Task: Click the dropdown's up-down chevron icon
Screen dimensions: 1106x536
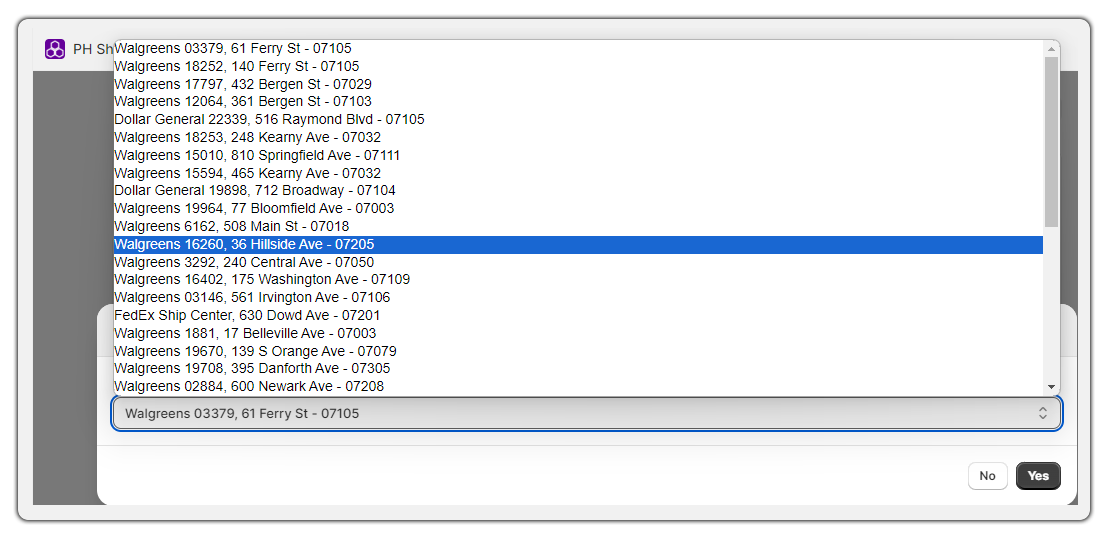Action: point(1043,413)
